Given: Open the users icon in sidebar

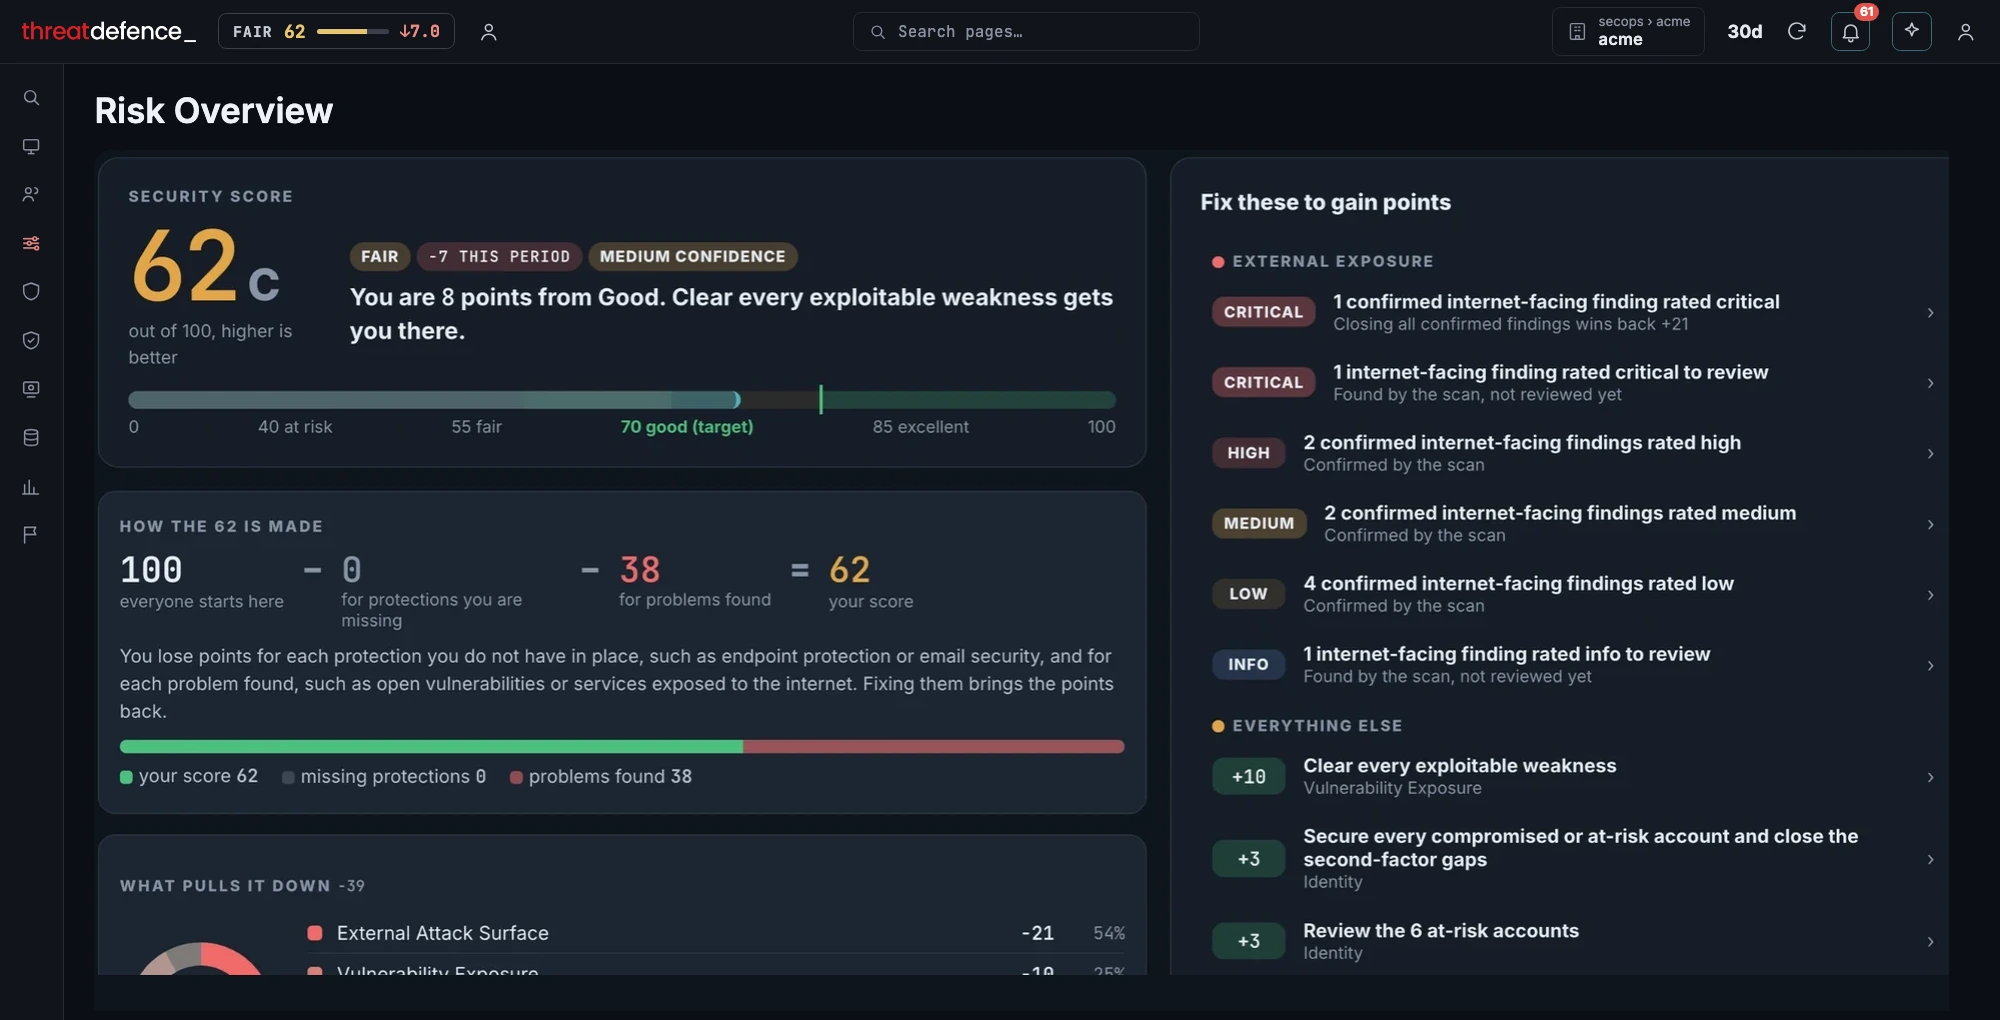Looking at the screenshot, I should [31, 195].
